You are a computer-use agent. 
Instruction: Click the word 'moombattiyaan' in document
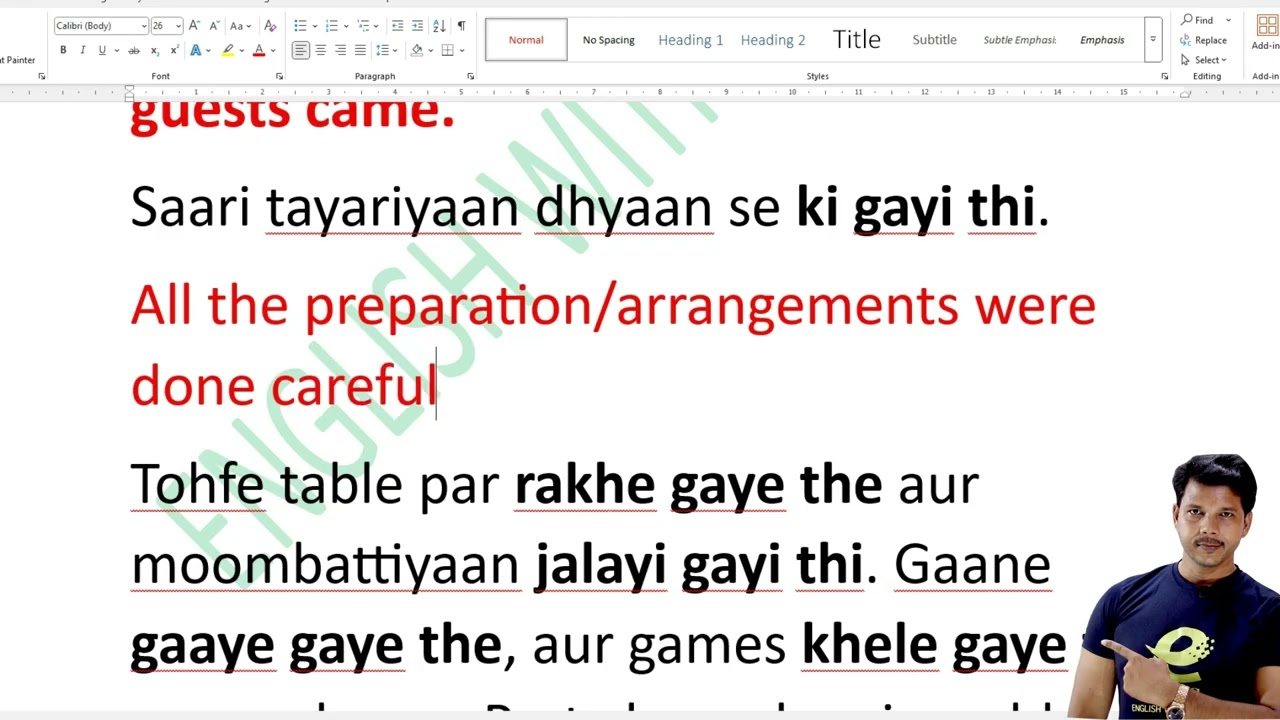coord(325,566)
